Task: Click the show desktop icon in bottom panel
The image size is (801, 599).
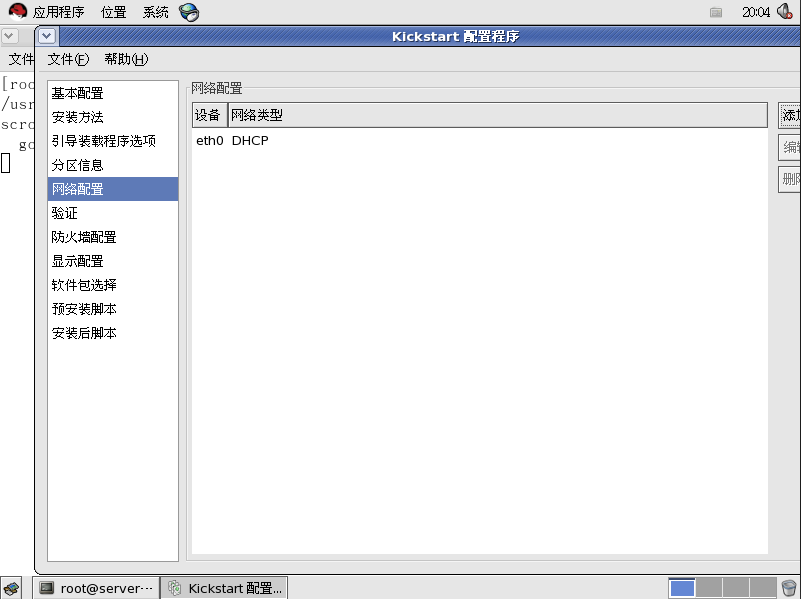Action: pos(11,588)
